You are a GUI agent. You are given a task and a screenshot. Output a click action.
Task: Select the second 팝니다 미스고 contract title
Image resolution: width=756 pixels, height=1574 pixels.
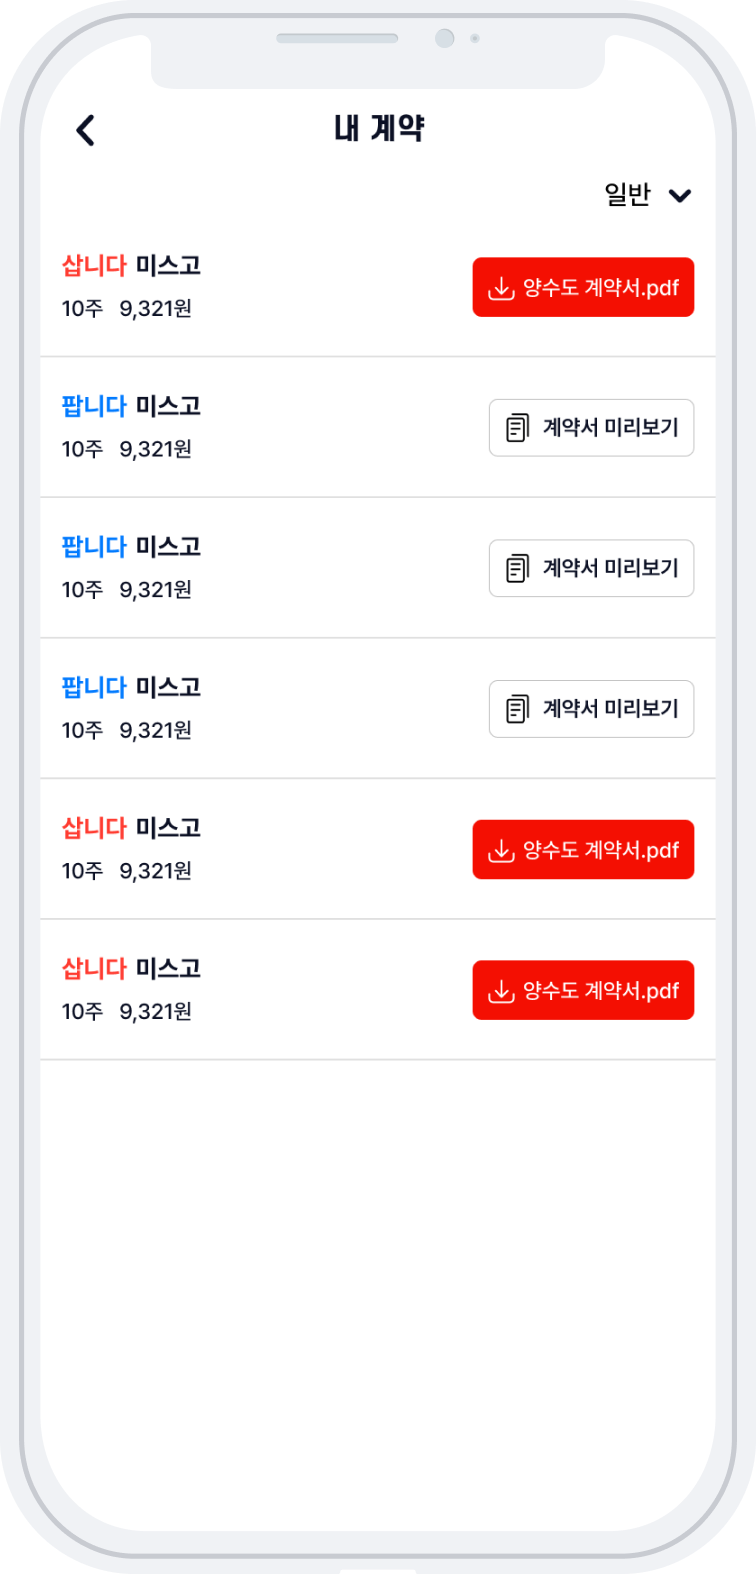[131, 547]
